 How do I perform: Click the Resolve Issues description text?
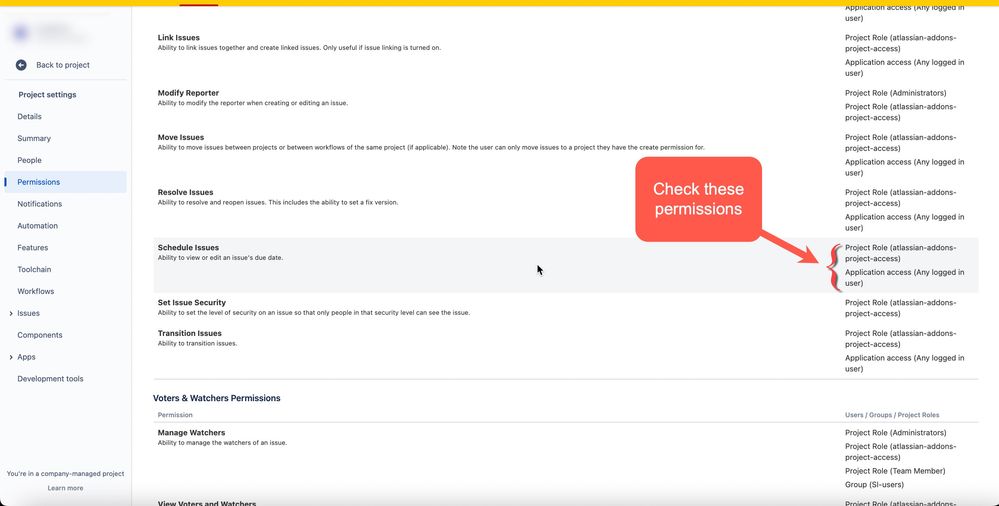click(x=278, y=203)
